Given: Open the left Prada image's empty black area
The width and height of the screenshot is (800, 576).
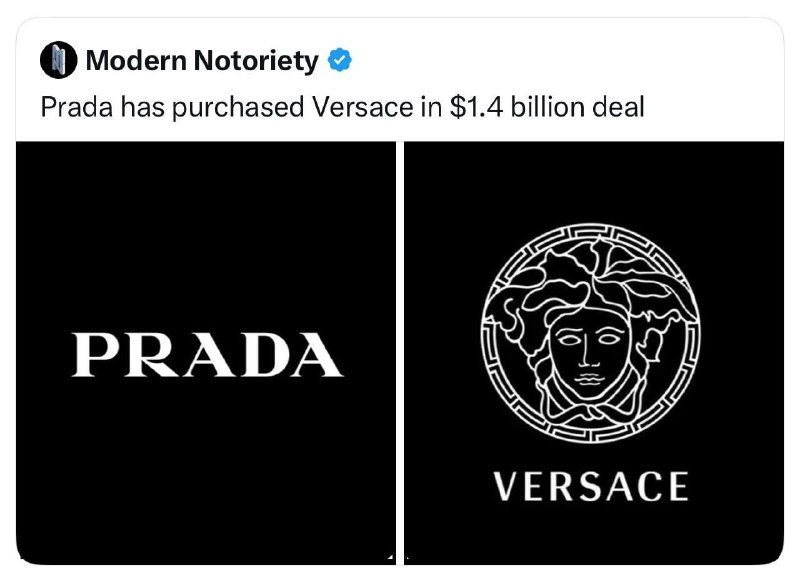Looking at the screenshot, I should 207,220.
